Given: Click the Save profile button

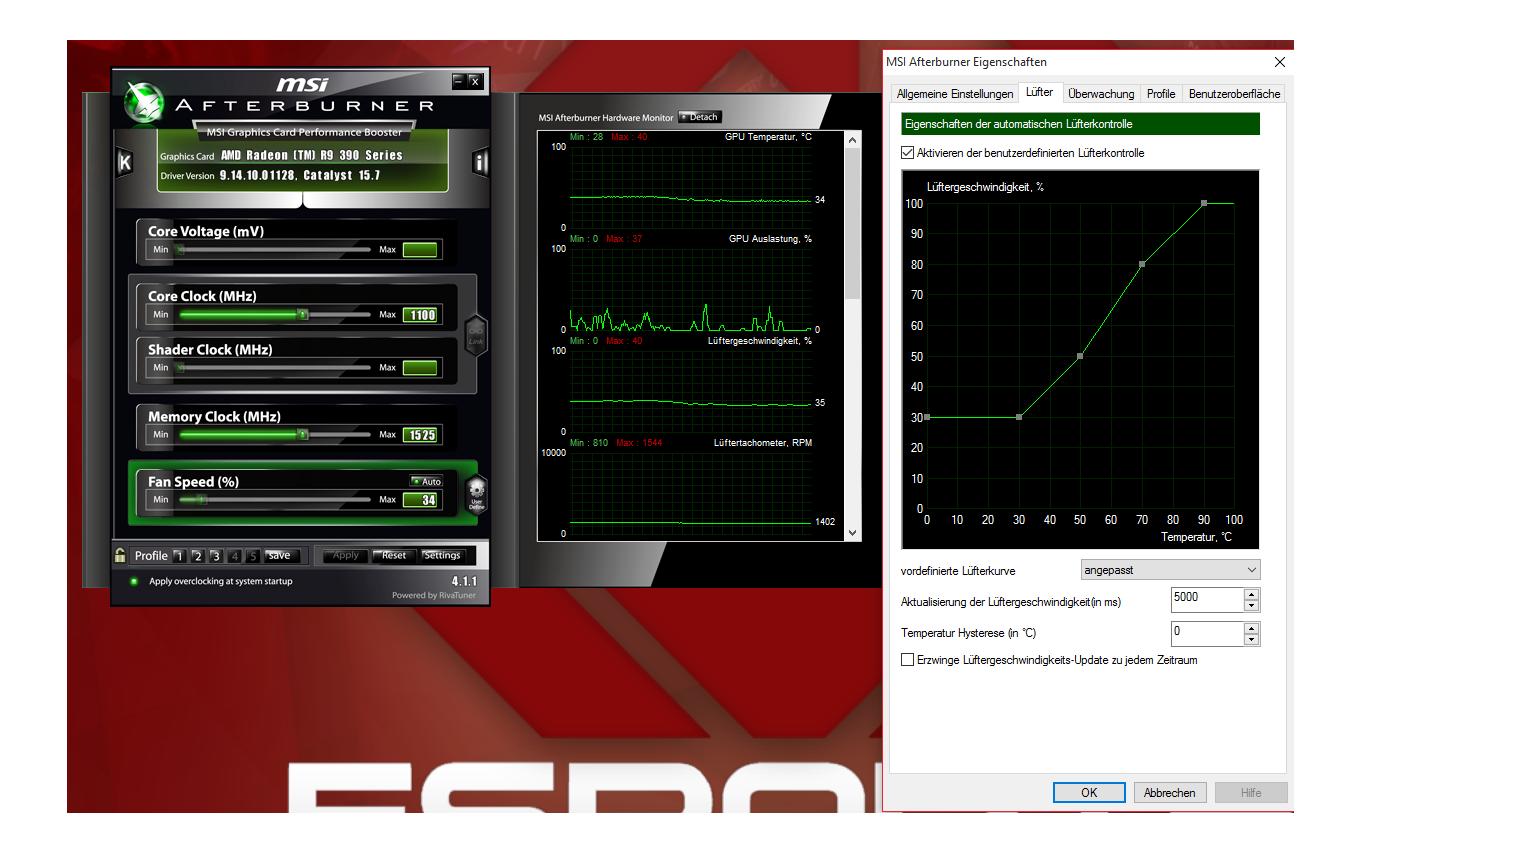Looking at the screenshot, I should tap(280, 555).
